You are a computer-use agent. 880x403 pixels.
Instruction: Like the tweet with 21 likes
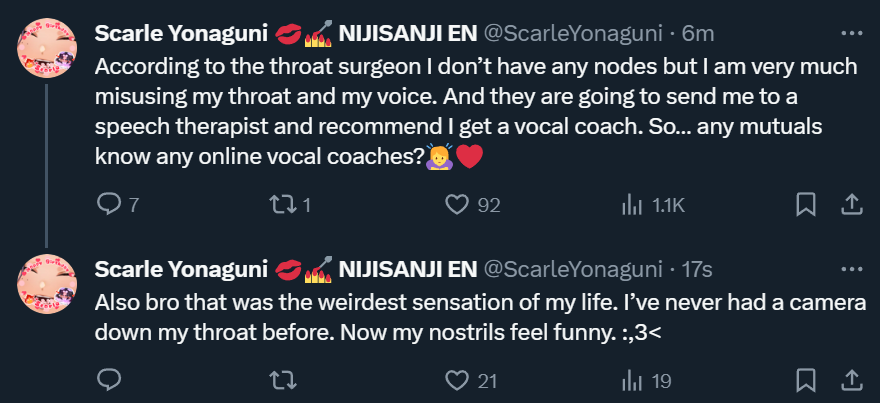(458, 380)
